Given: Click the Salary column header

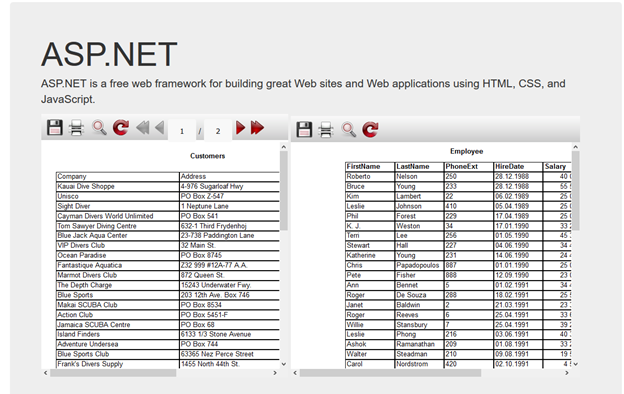Looking at the screenshot, I should [x=557, y=166].
